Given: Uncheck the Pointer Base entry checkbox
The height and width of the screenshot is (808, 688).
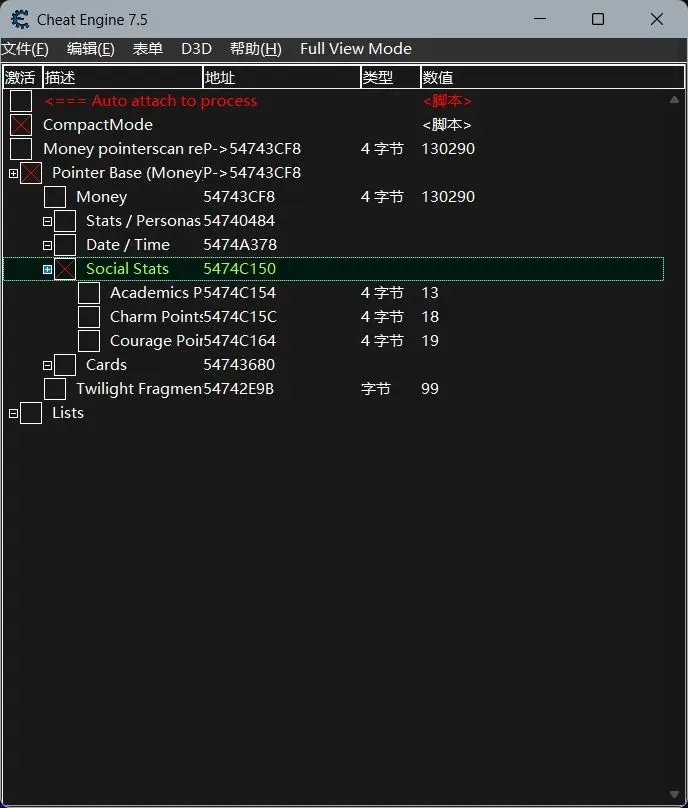Looking at the screenshot, I should click(x=31, y=173).
